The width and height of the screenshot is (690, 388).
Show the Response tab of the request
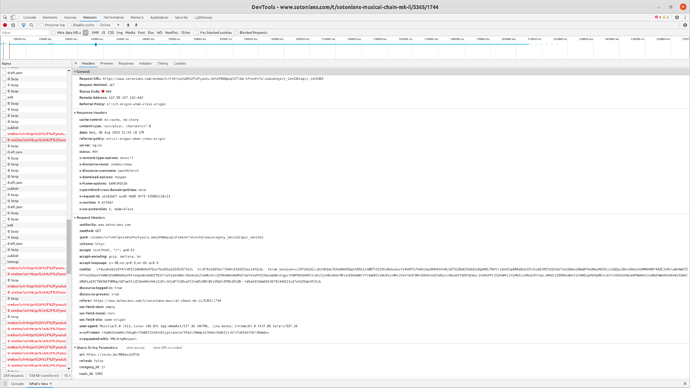point(126,63)
